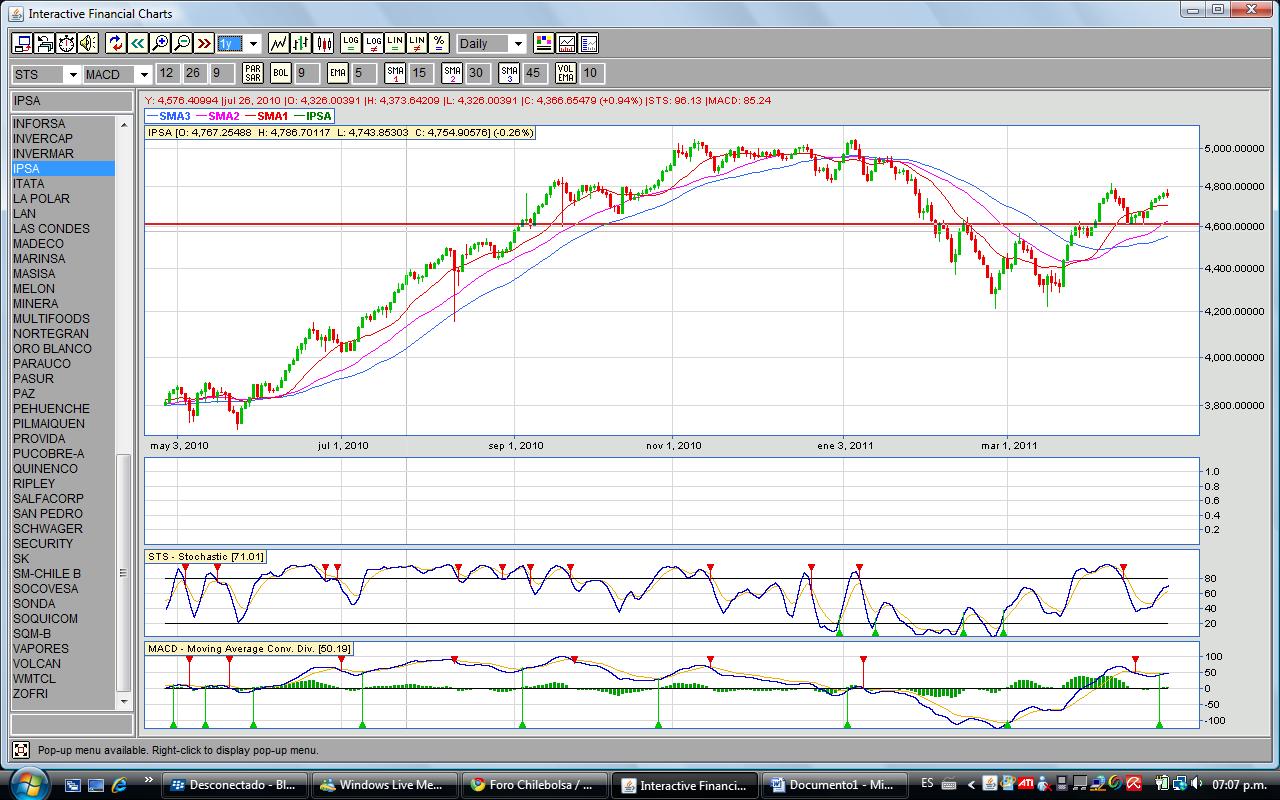This screenshot has width=1280, height=800.
Task: Select MULTIFOODS in the stock list
Action: [63, 319]
